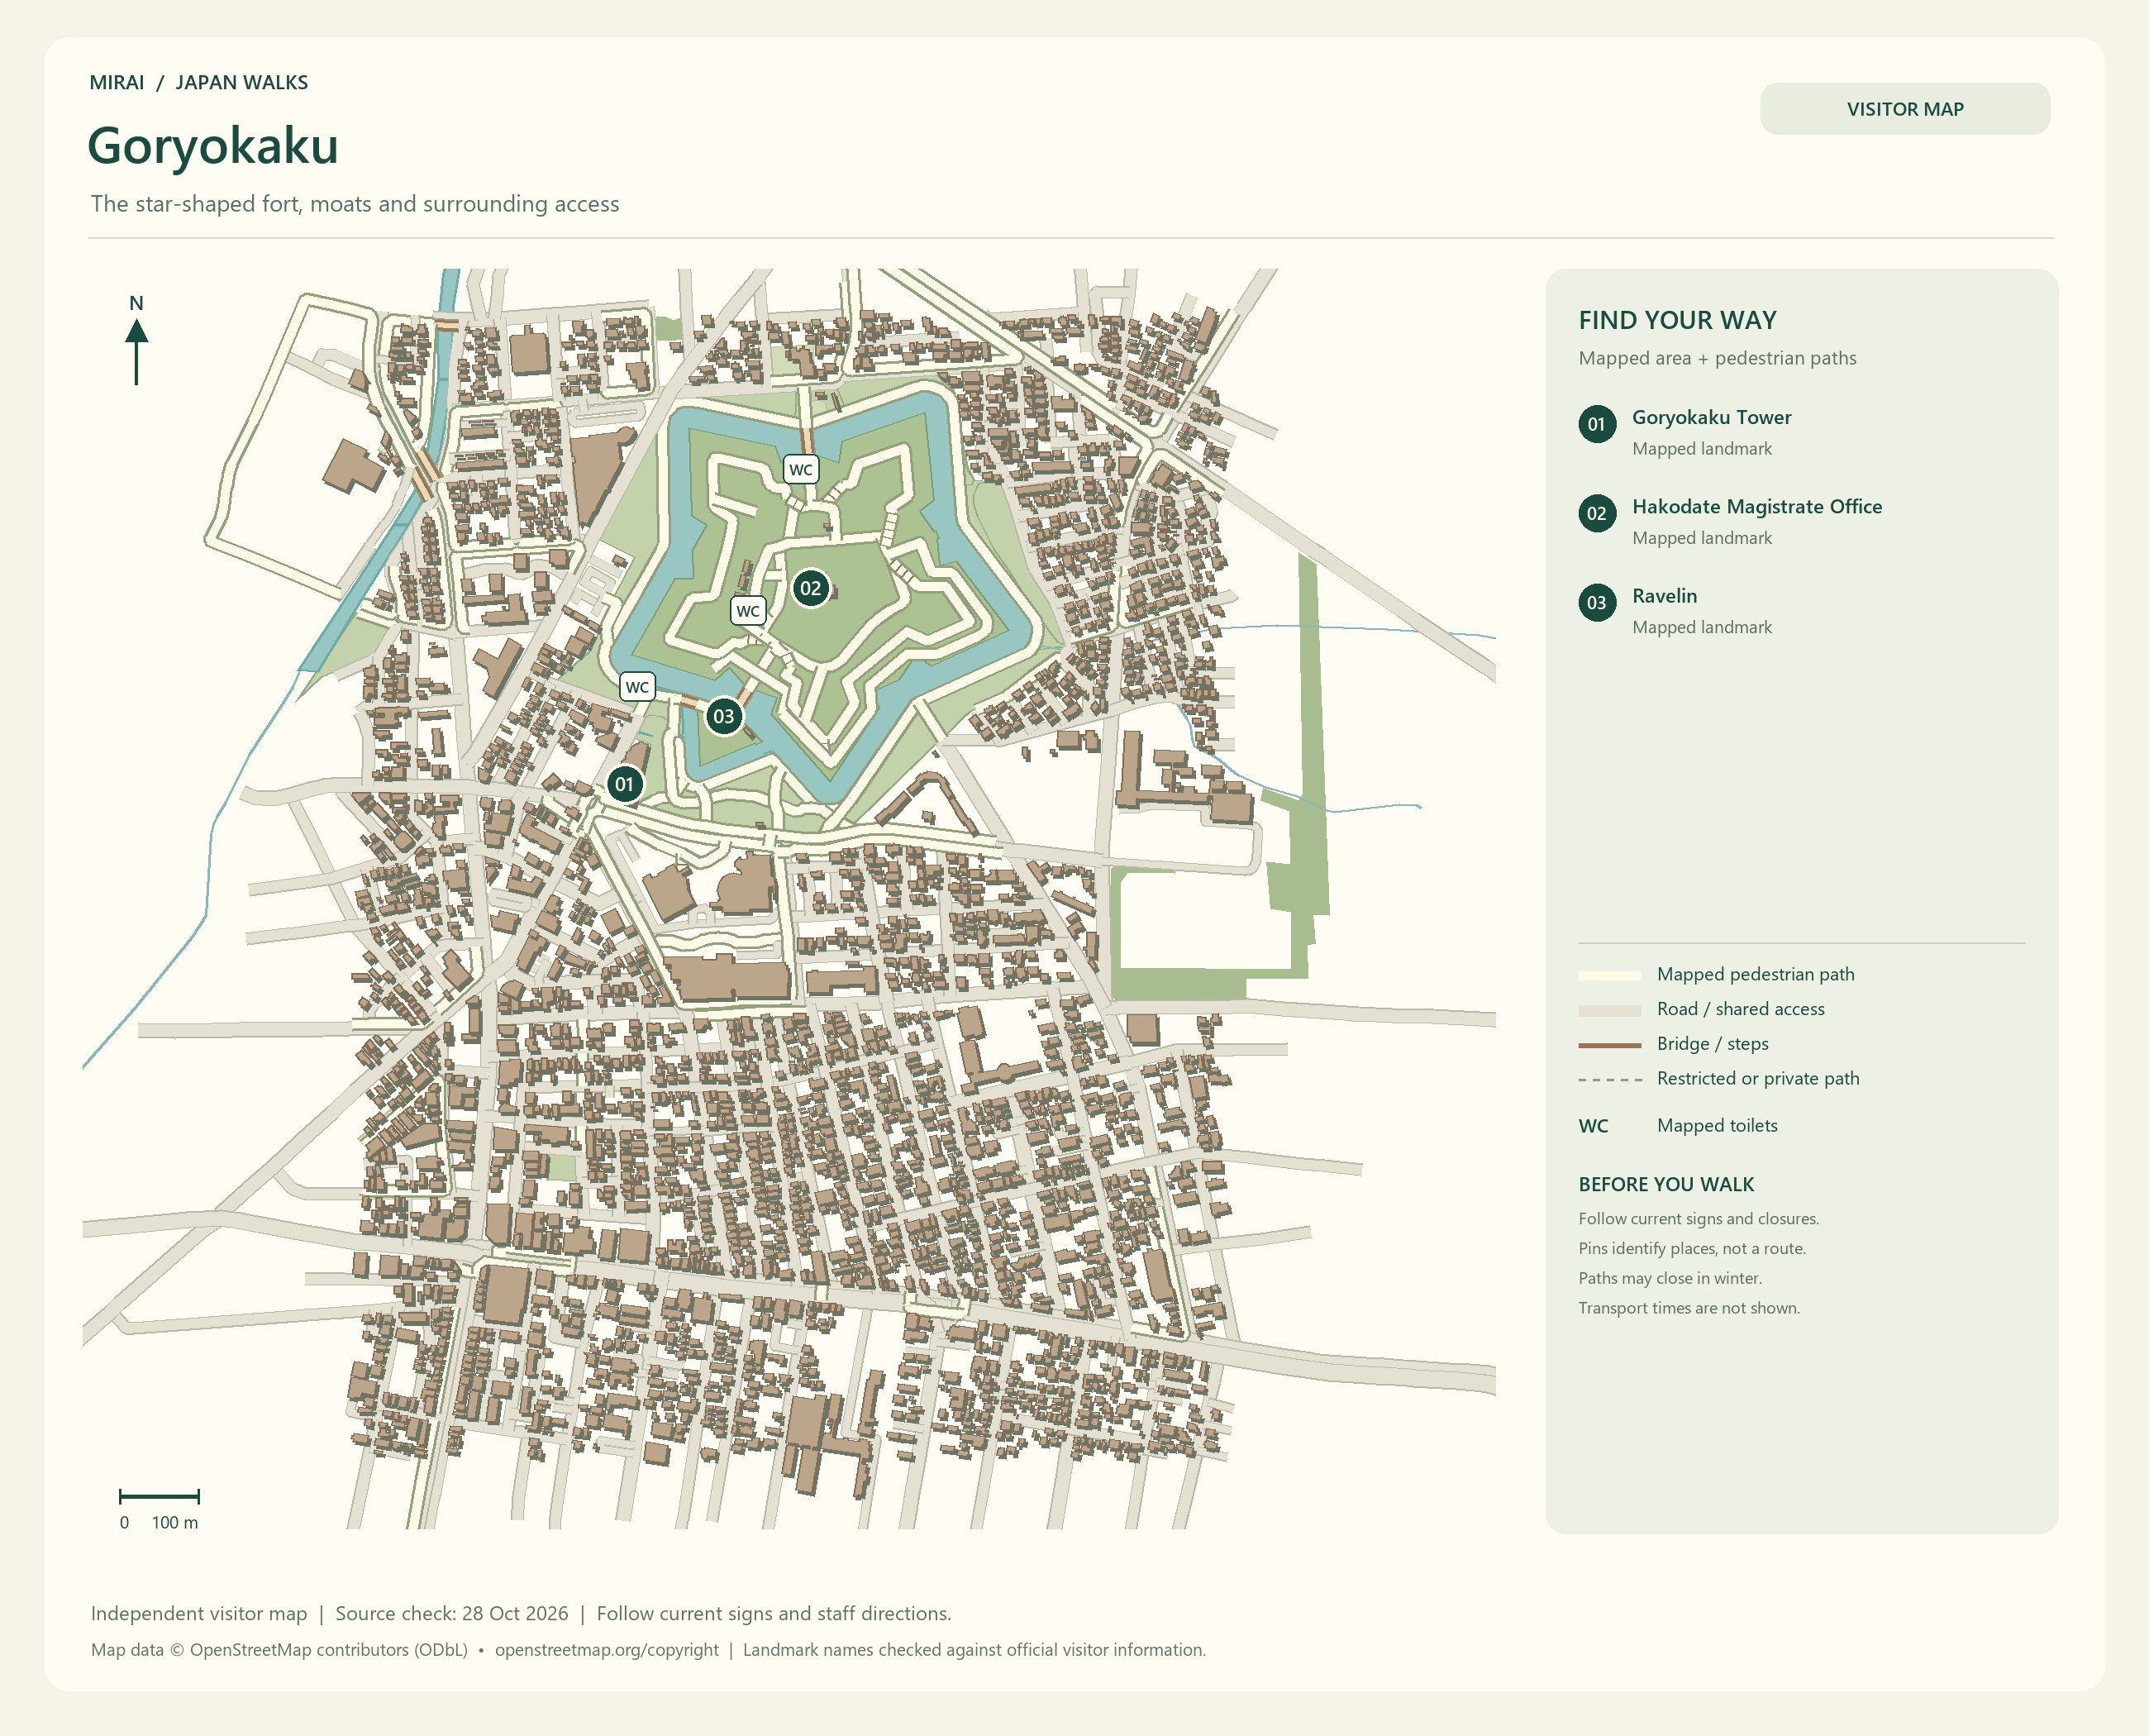Click the 'Mapped area + pedestrian paths' text
Screen dimensions: 2149x1736
(x=1717, y=358)
